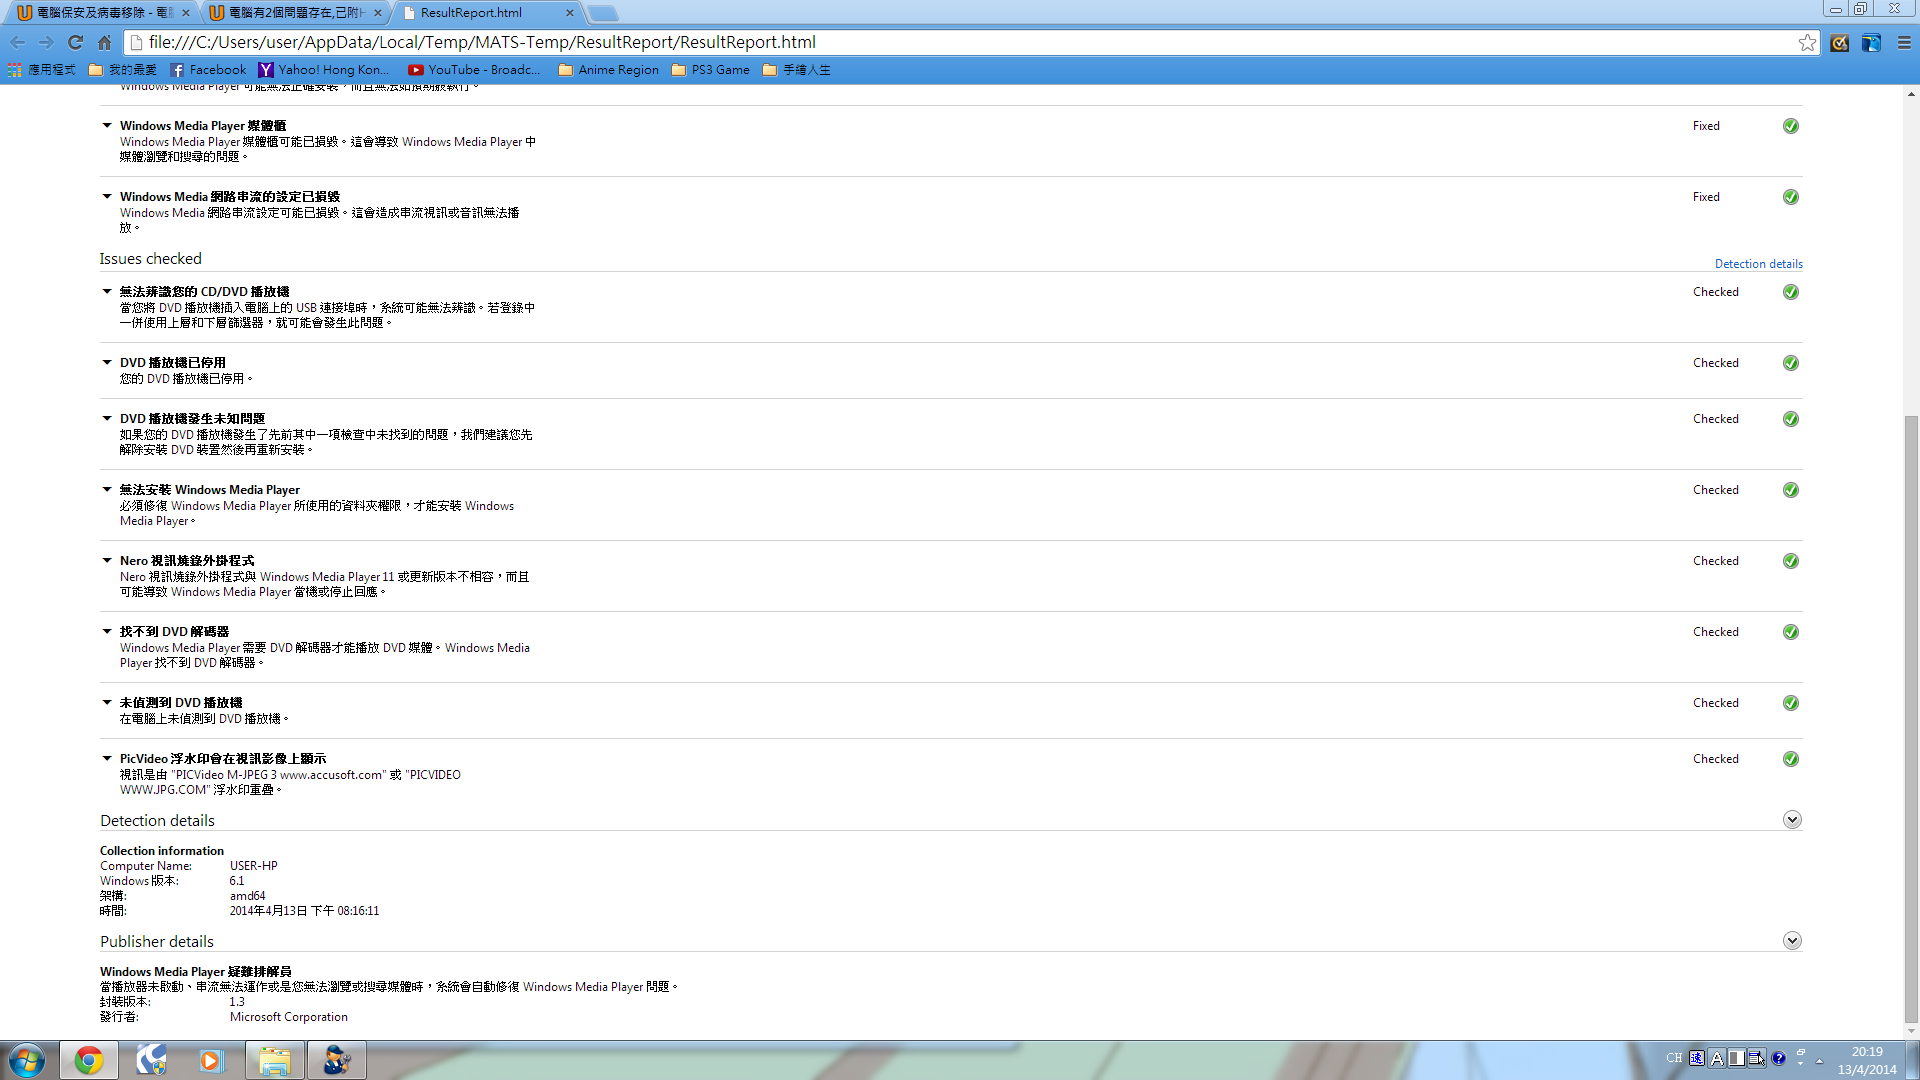The width and height of the screenshot is (1920, 1080).
Task: Open the Yahoo! Hong Kong bookmark
Action: coord(324,70)
